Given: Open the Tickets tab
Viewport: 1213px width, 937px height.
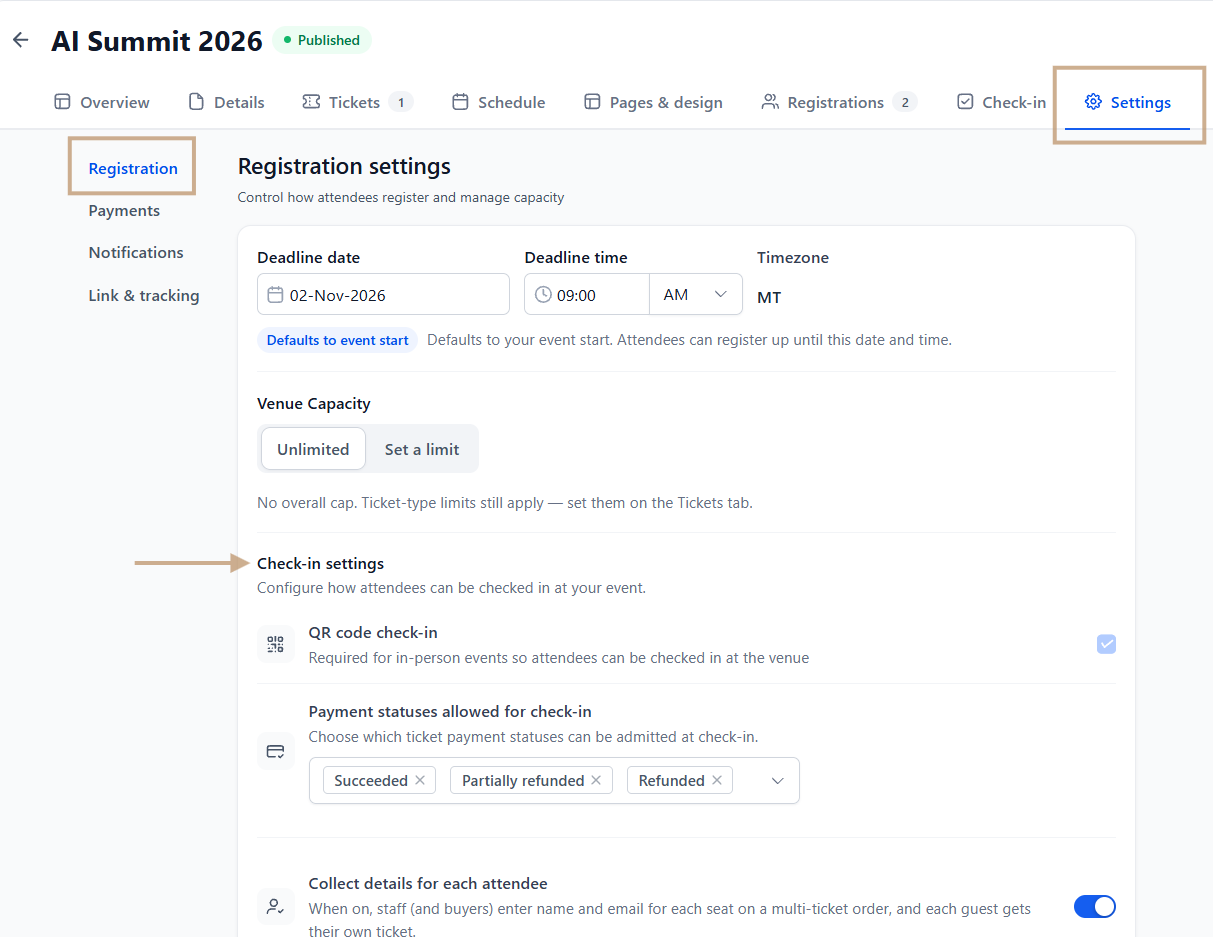Looking at the screenshot, I should pos(357,102).
